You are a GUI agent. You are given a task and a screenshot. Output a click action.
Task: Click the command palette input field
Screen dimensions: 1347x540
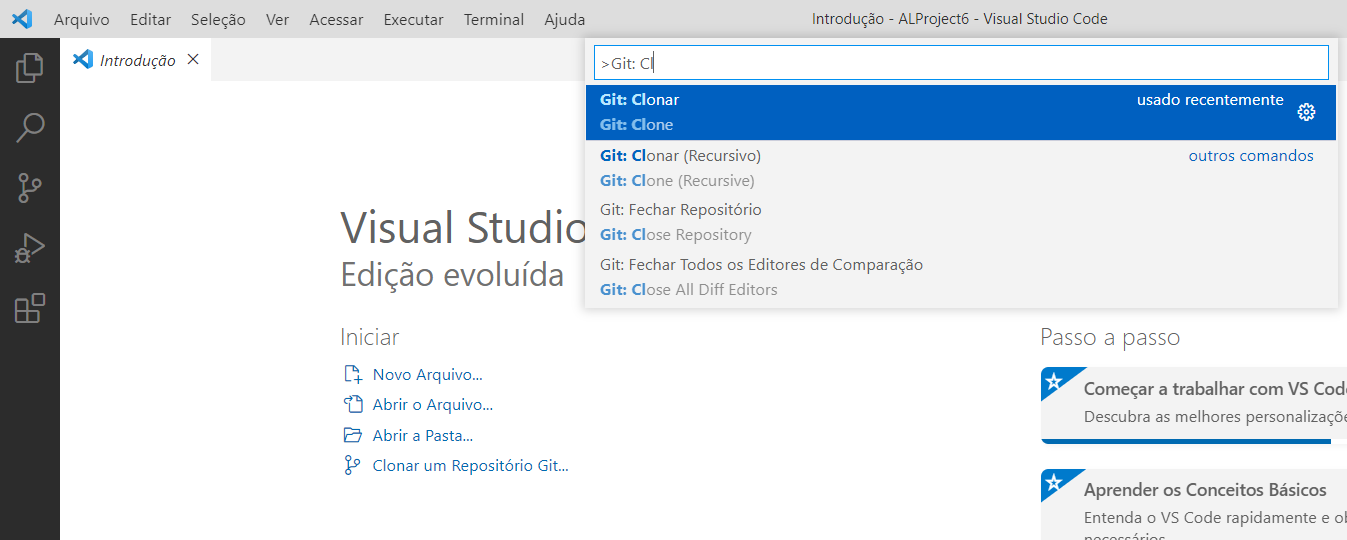click(x=961, y=63)
